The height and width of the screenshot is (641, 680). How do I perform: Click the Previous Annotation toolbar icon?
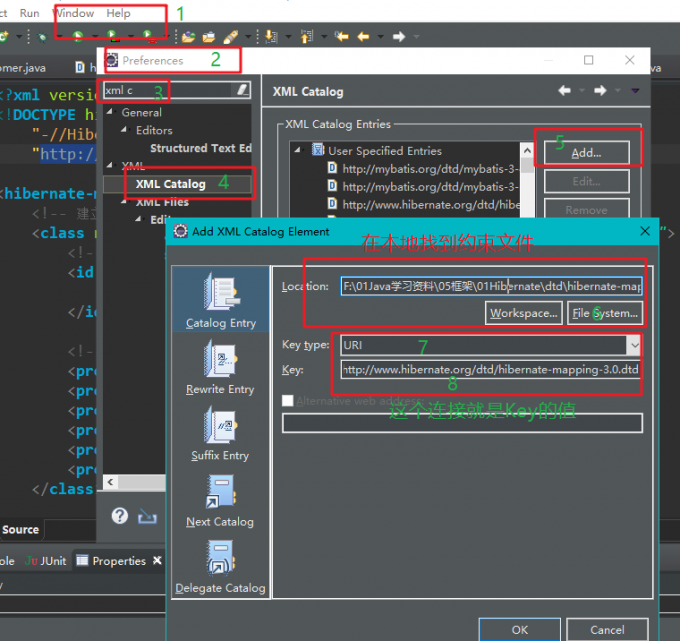(x=307, y=36)
